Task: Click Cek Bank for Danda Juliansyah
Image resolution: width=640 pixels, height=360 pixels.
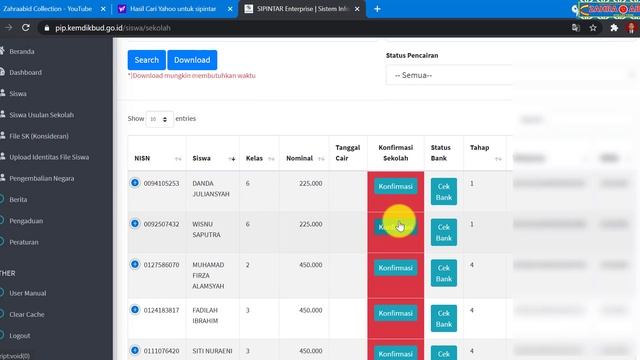Action: [x=444, y=191]
